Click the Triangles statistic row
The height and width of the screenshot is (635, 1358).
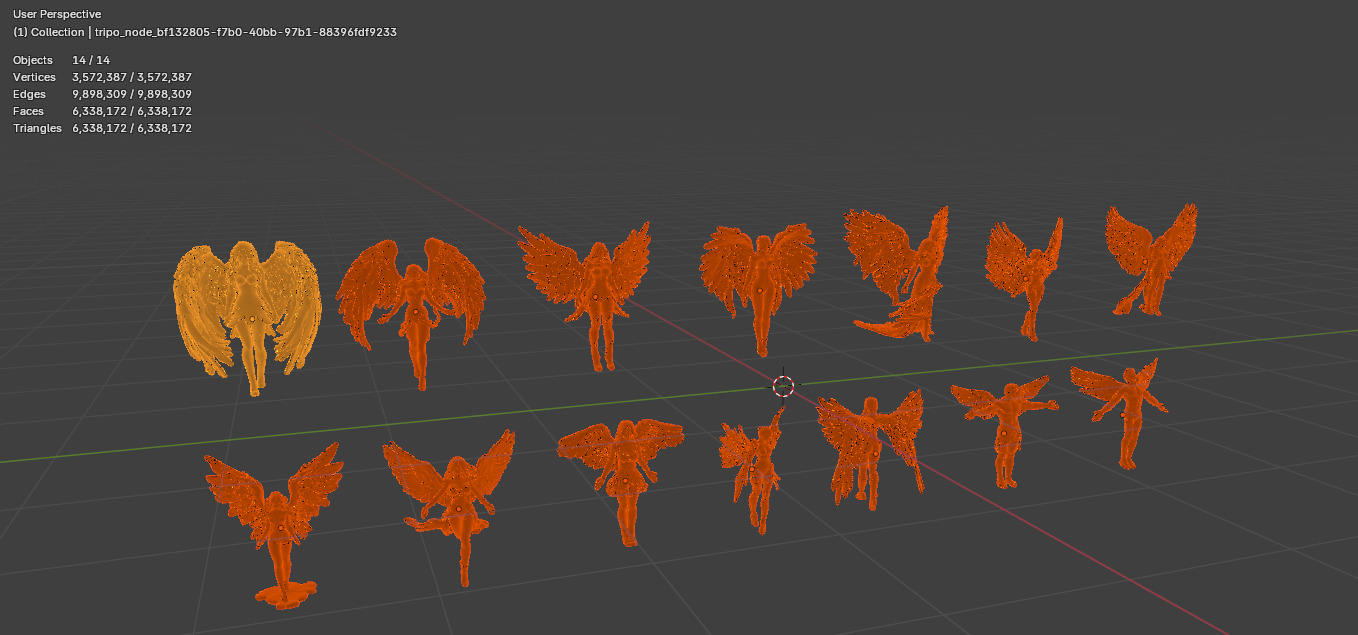pyautogui.click(x=102, y=128)
